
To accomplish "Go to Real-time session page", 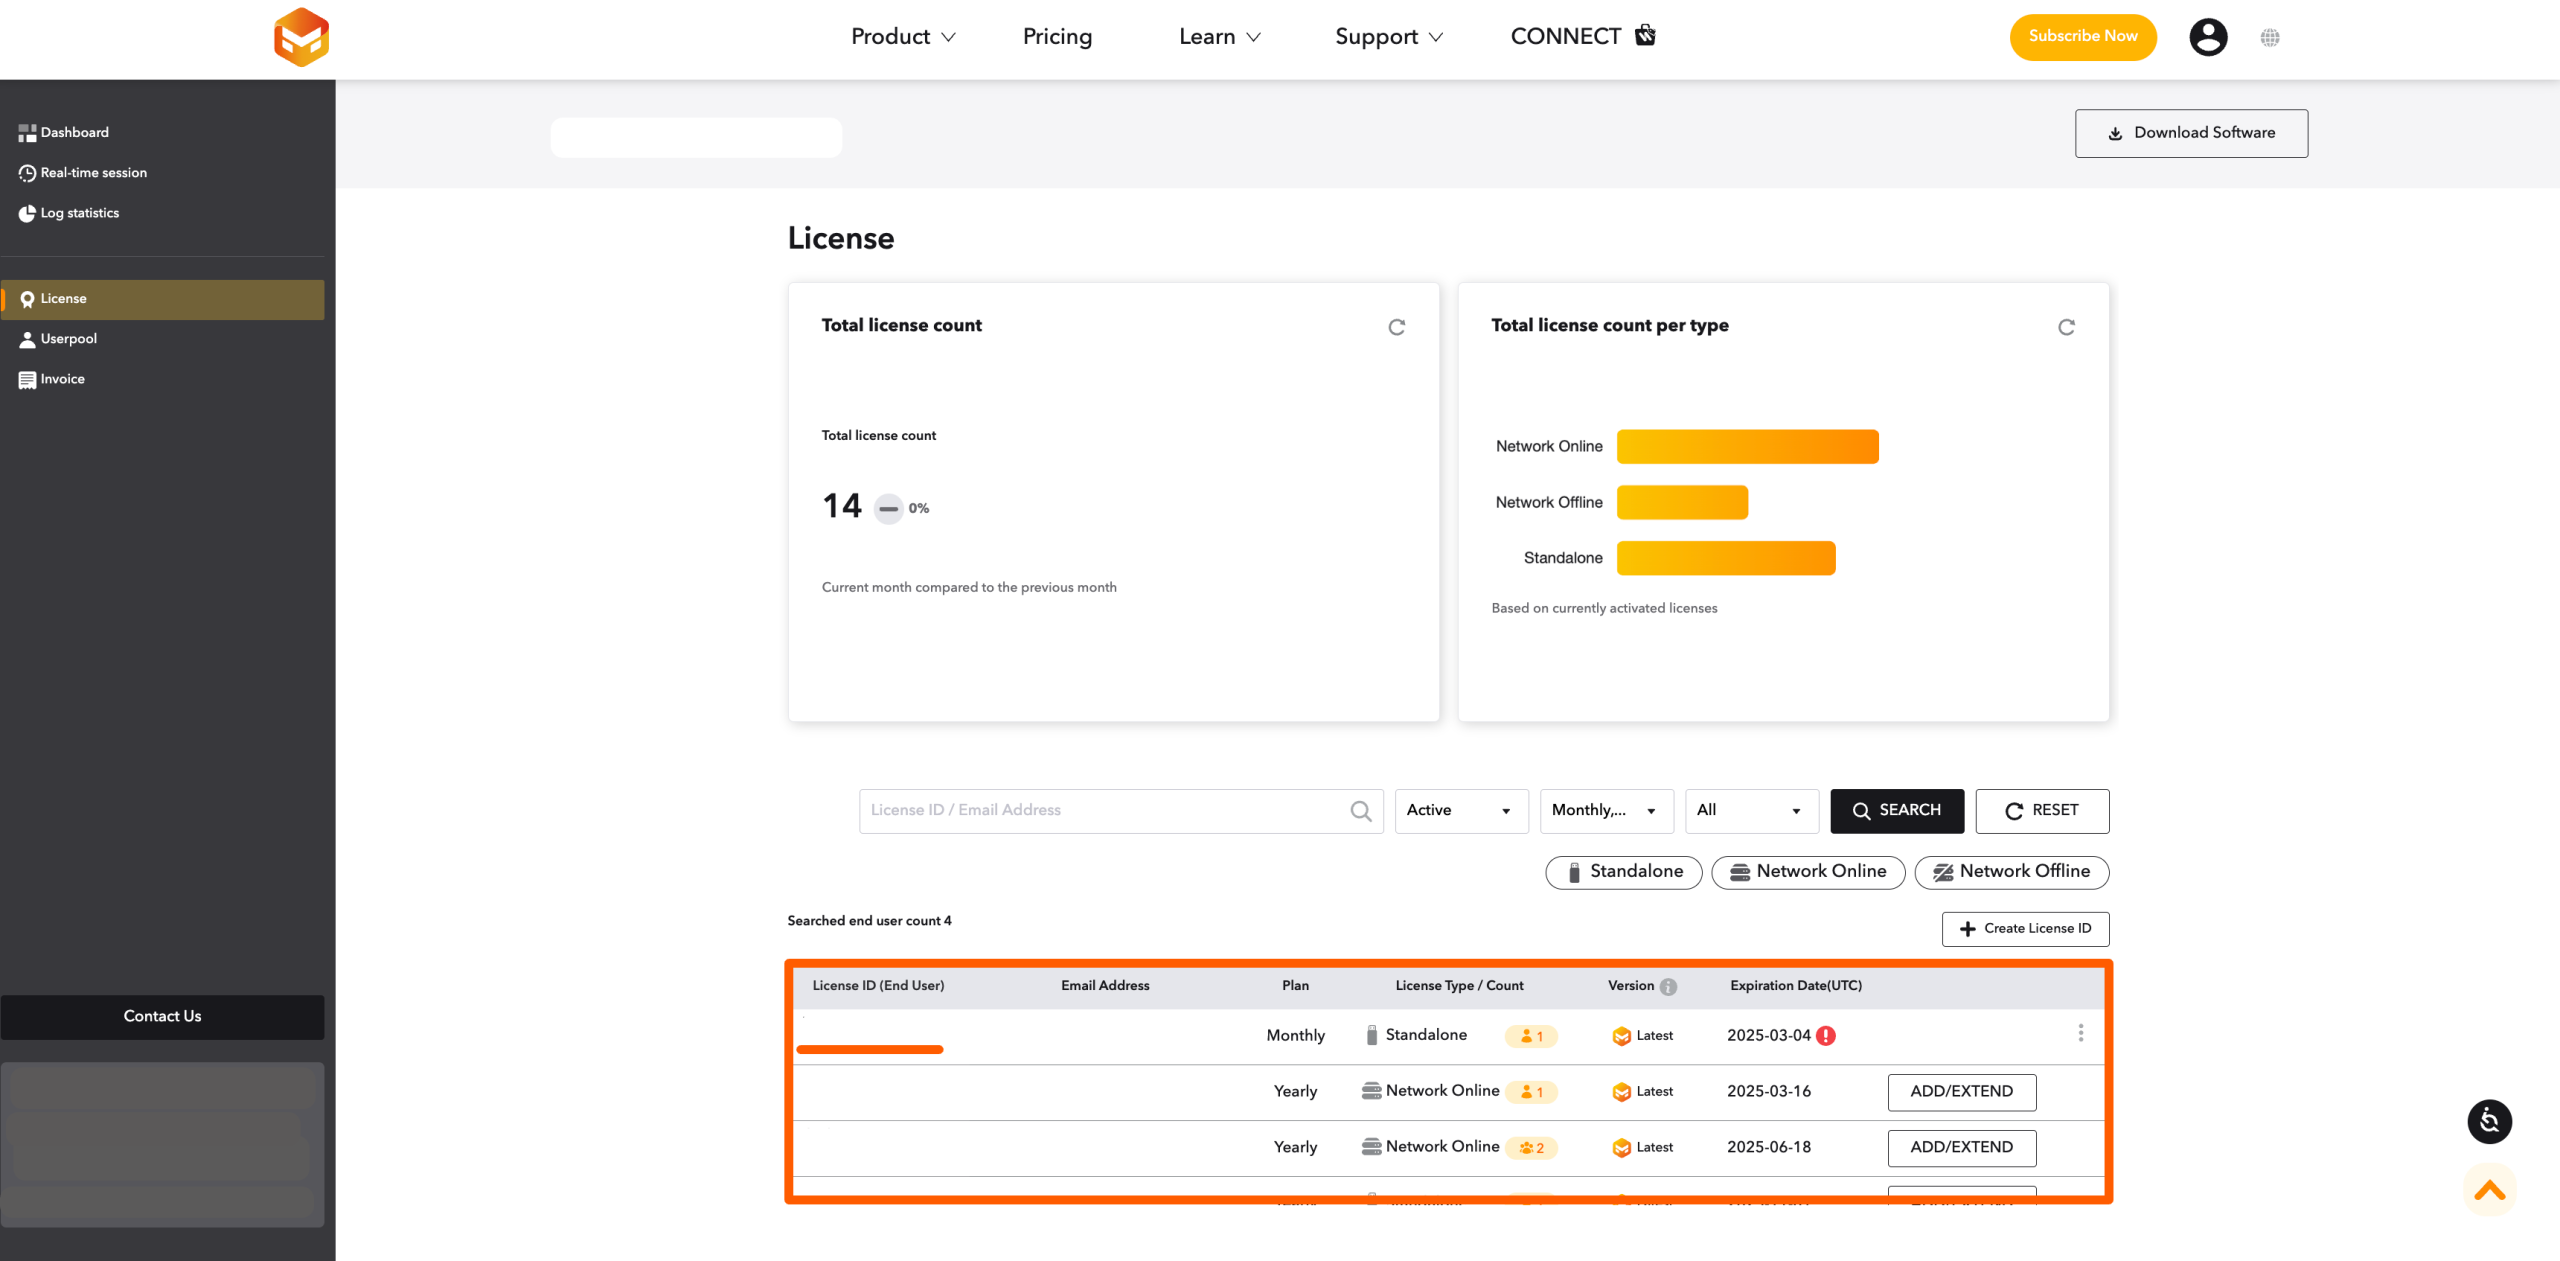I will [x=93, y=173].
